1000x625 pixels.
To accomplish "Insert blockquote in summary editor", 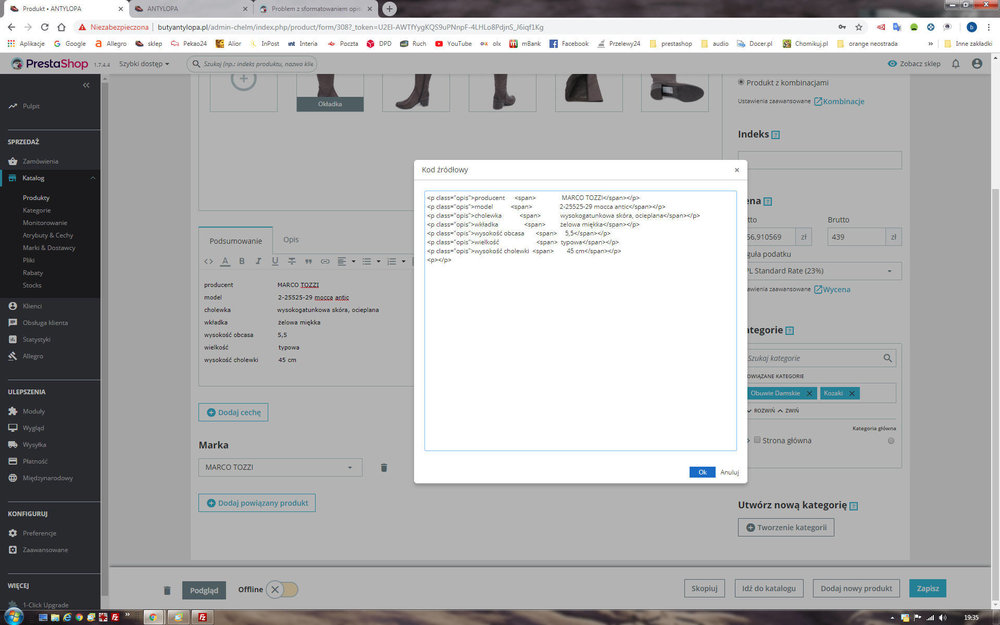I will [x=308, y=261].
